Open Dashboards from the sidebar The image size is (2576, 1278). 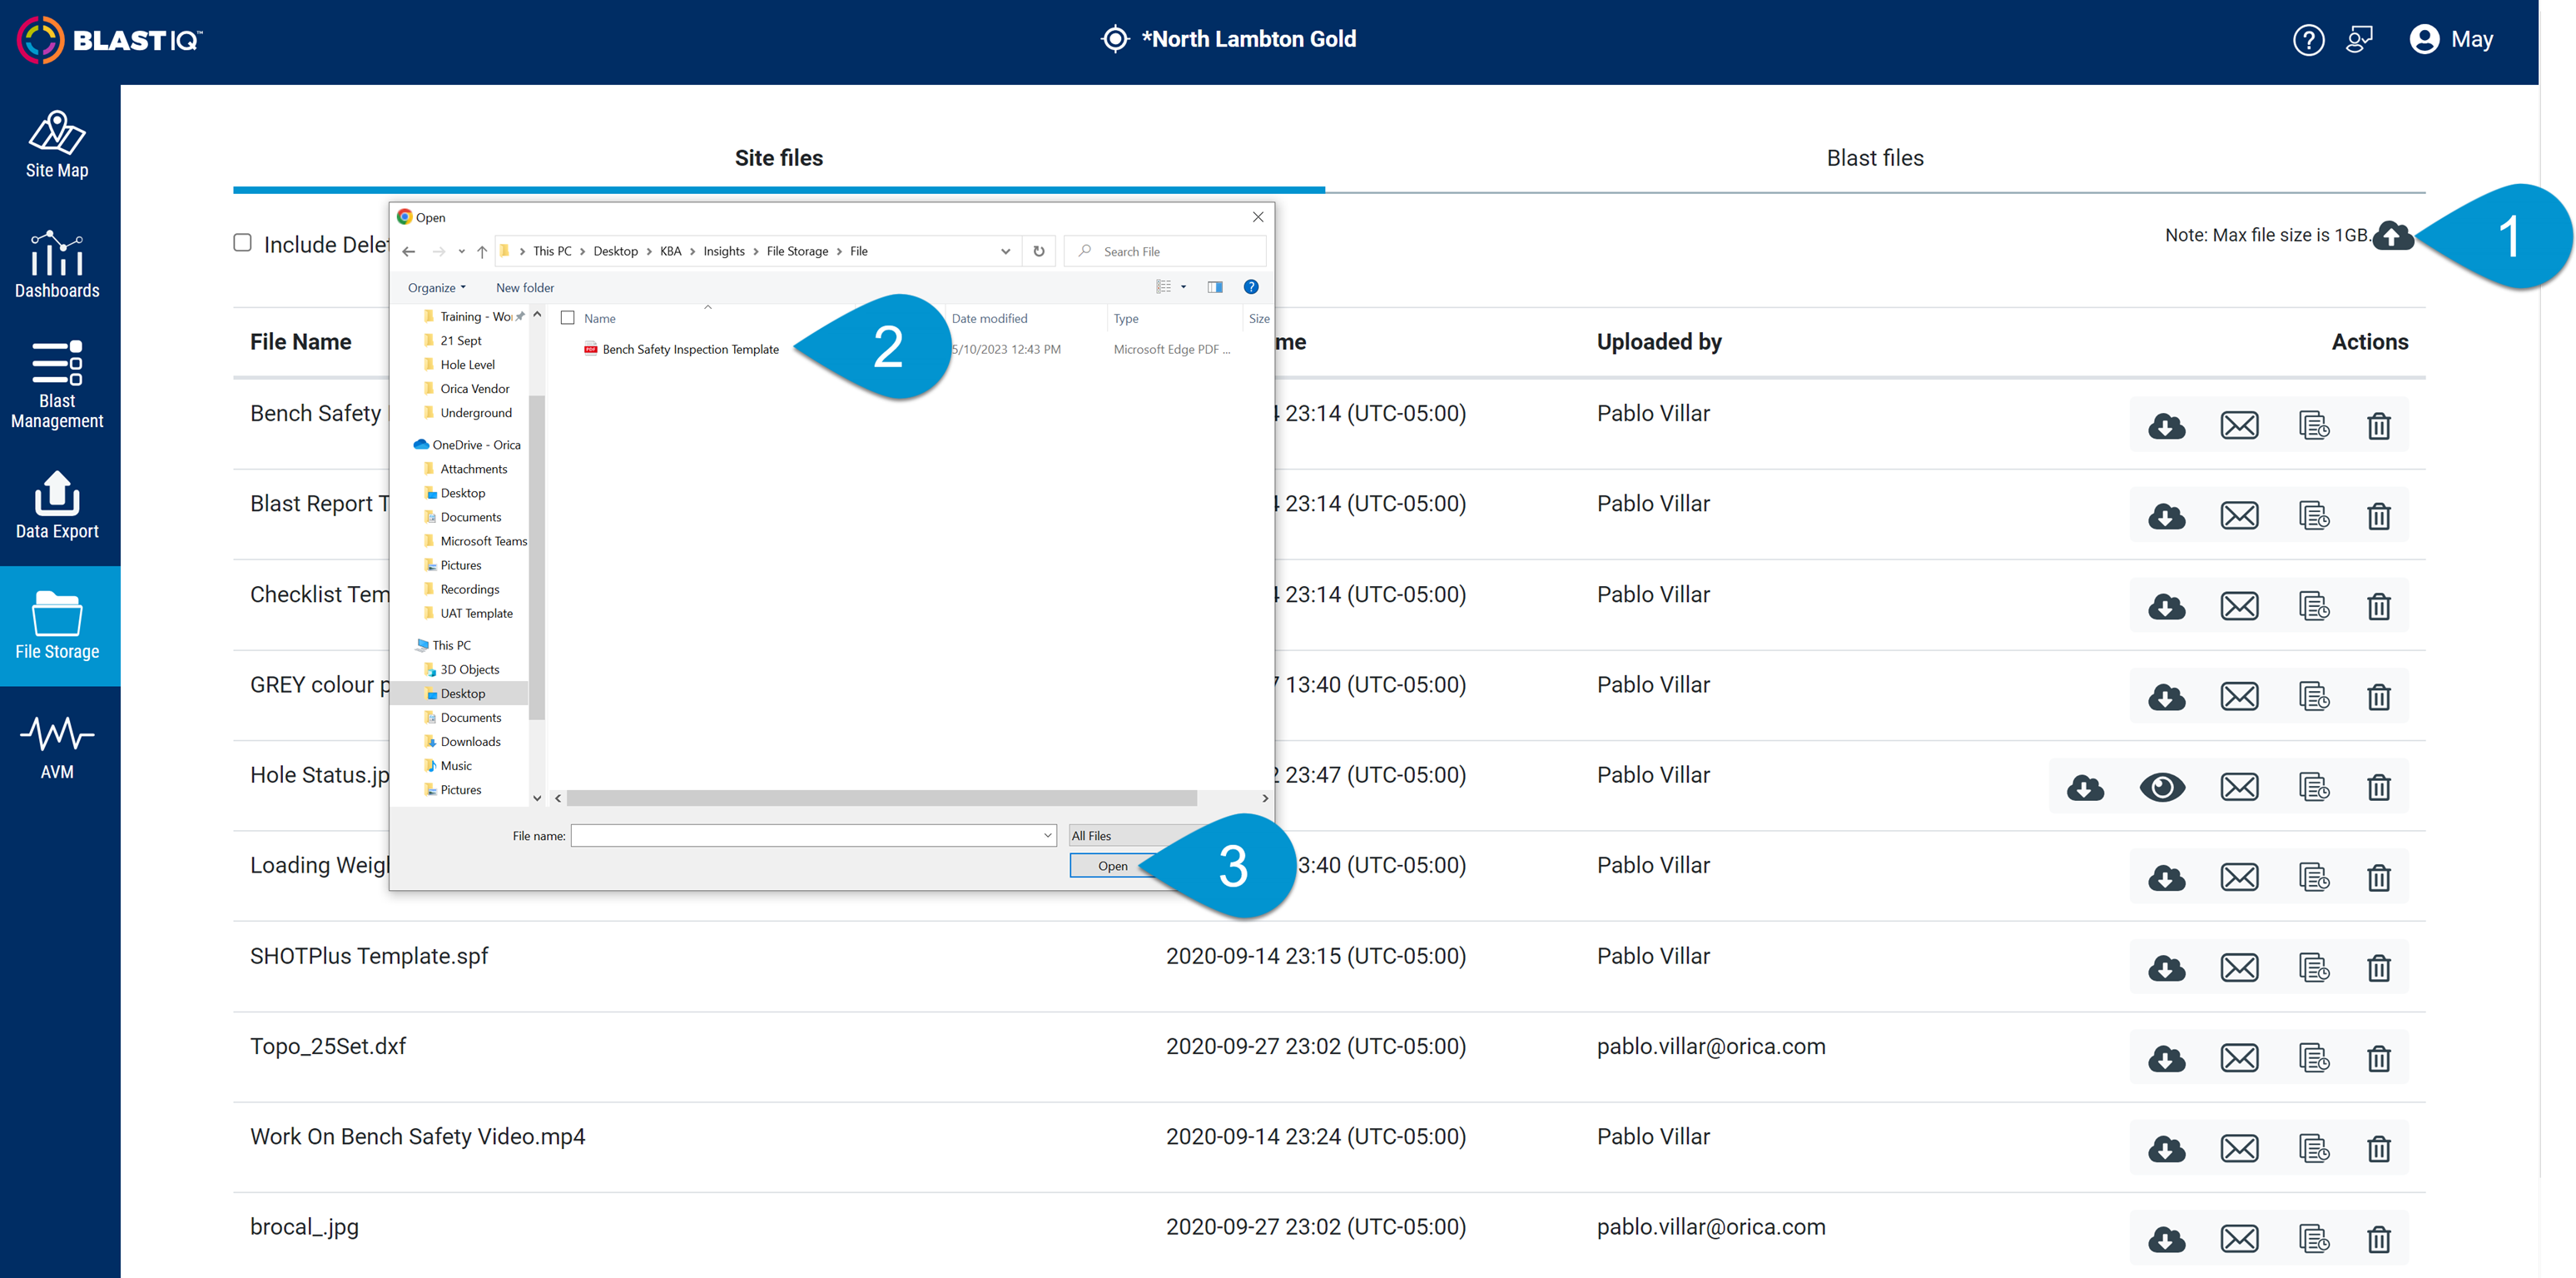57,265
